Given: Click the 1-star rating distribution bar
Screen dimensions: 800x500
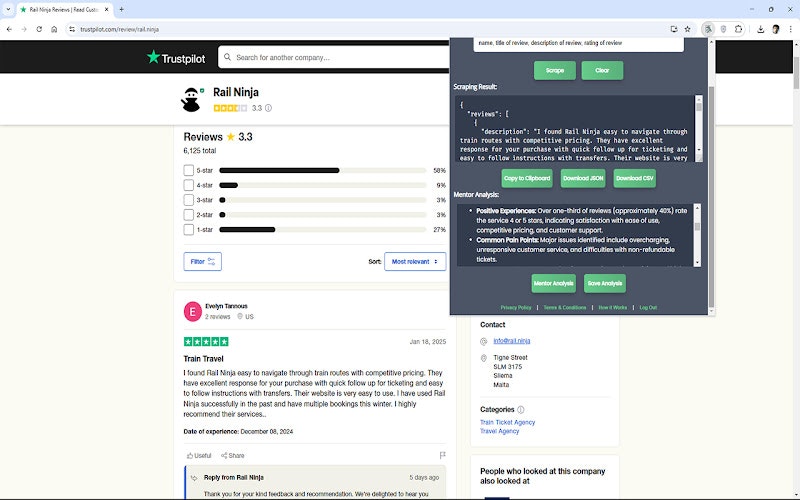Looking at the screenshot, I should (322, 230).
